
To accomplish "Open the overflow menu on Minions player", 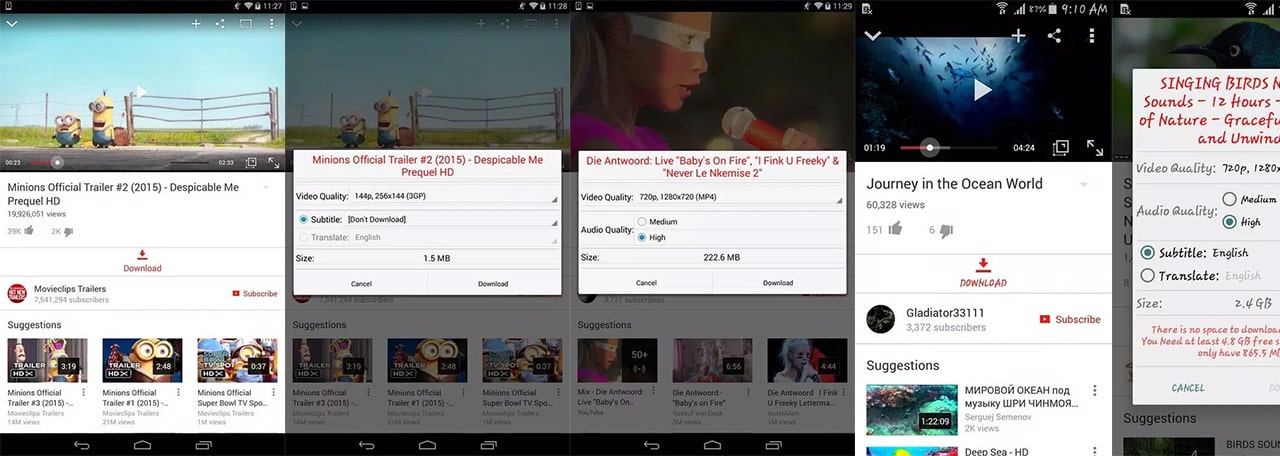I will 271,23.
